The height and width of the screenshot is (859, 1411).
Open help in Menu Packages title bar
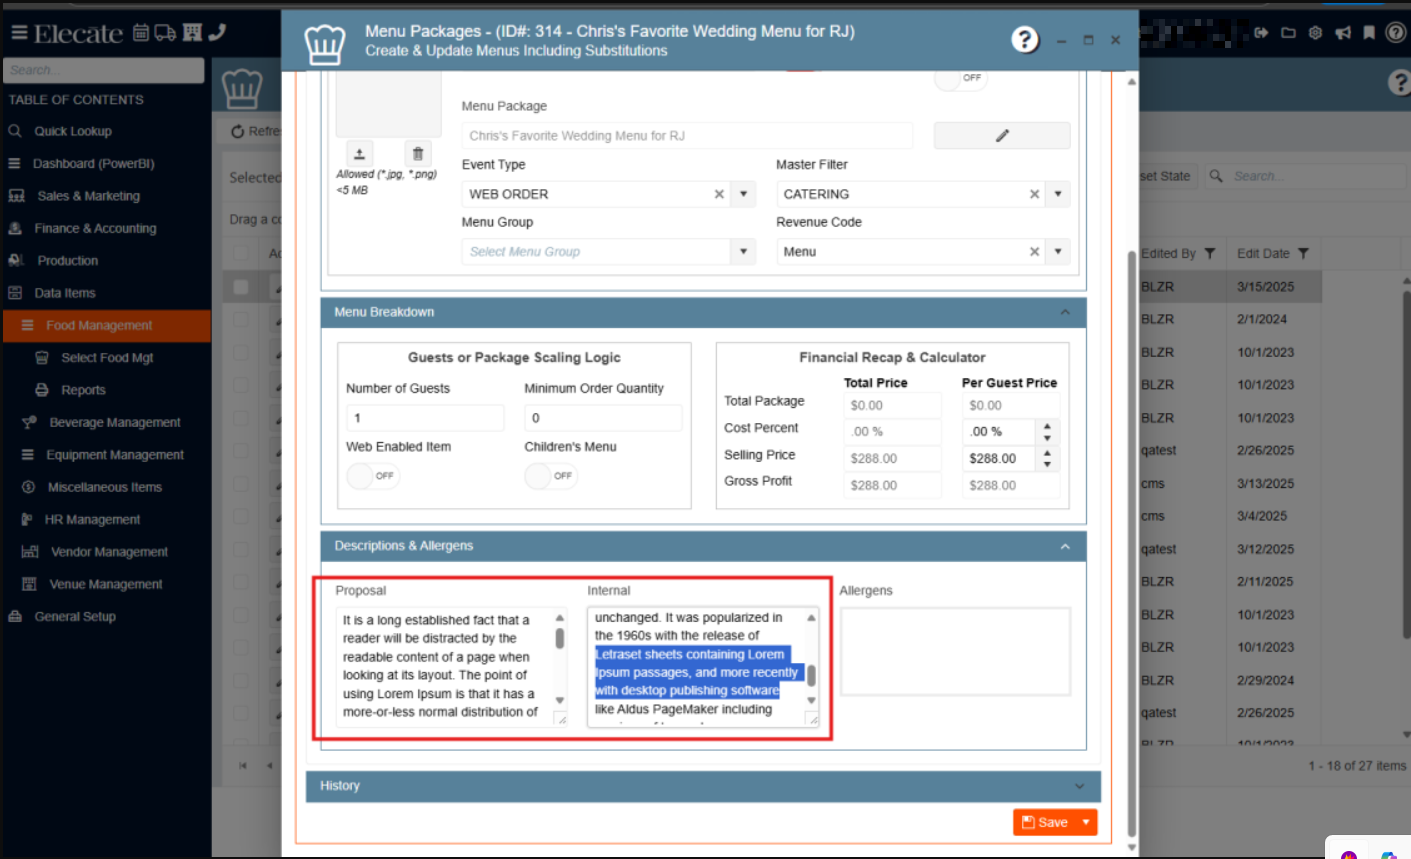tap(1024, 39)
